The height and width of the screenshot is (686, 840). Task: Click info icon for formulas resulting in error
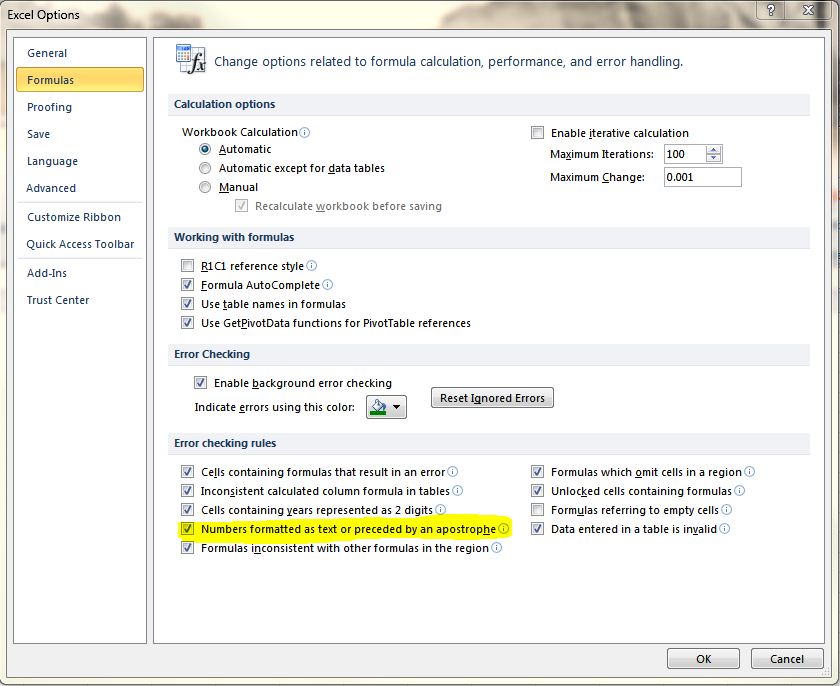[453, 472]
